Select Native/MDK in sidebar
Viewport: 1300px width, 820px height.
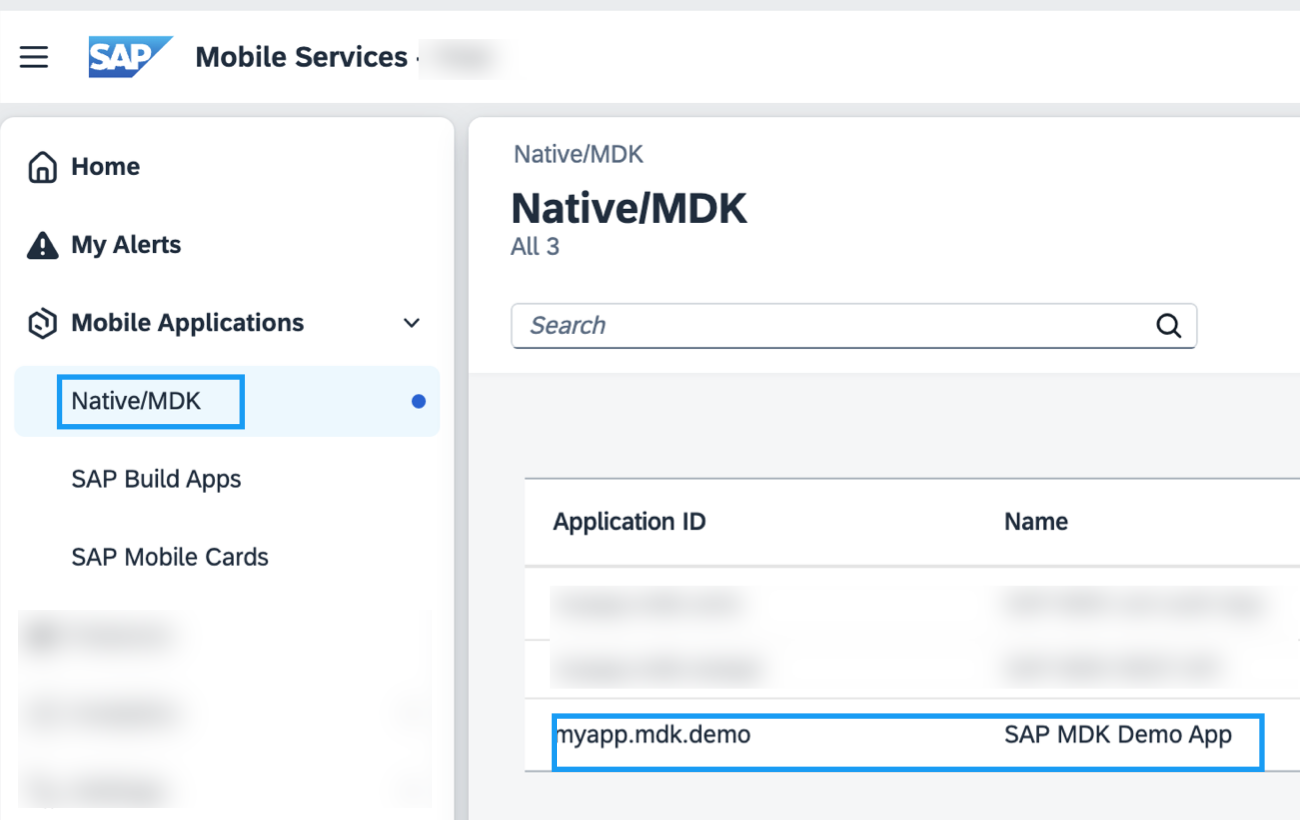click(227, 401)
